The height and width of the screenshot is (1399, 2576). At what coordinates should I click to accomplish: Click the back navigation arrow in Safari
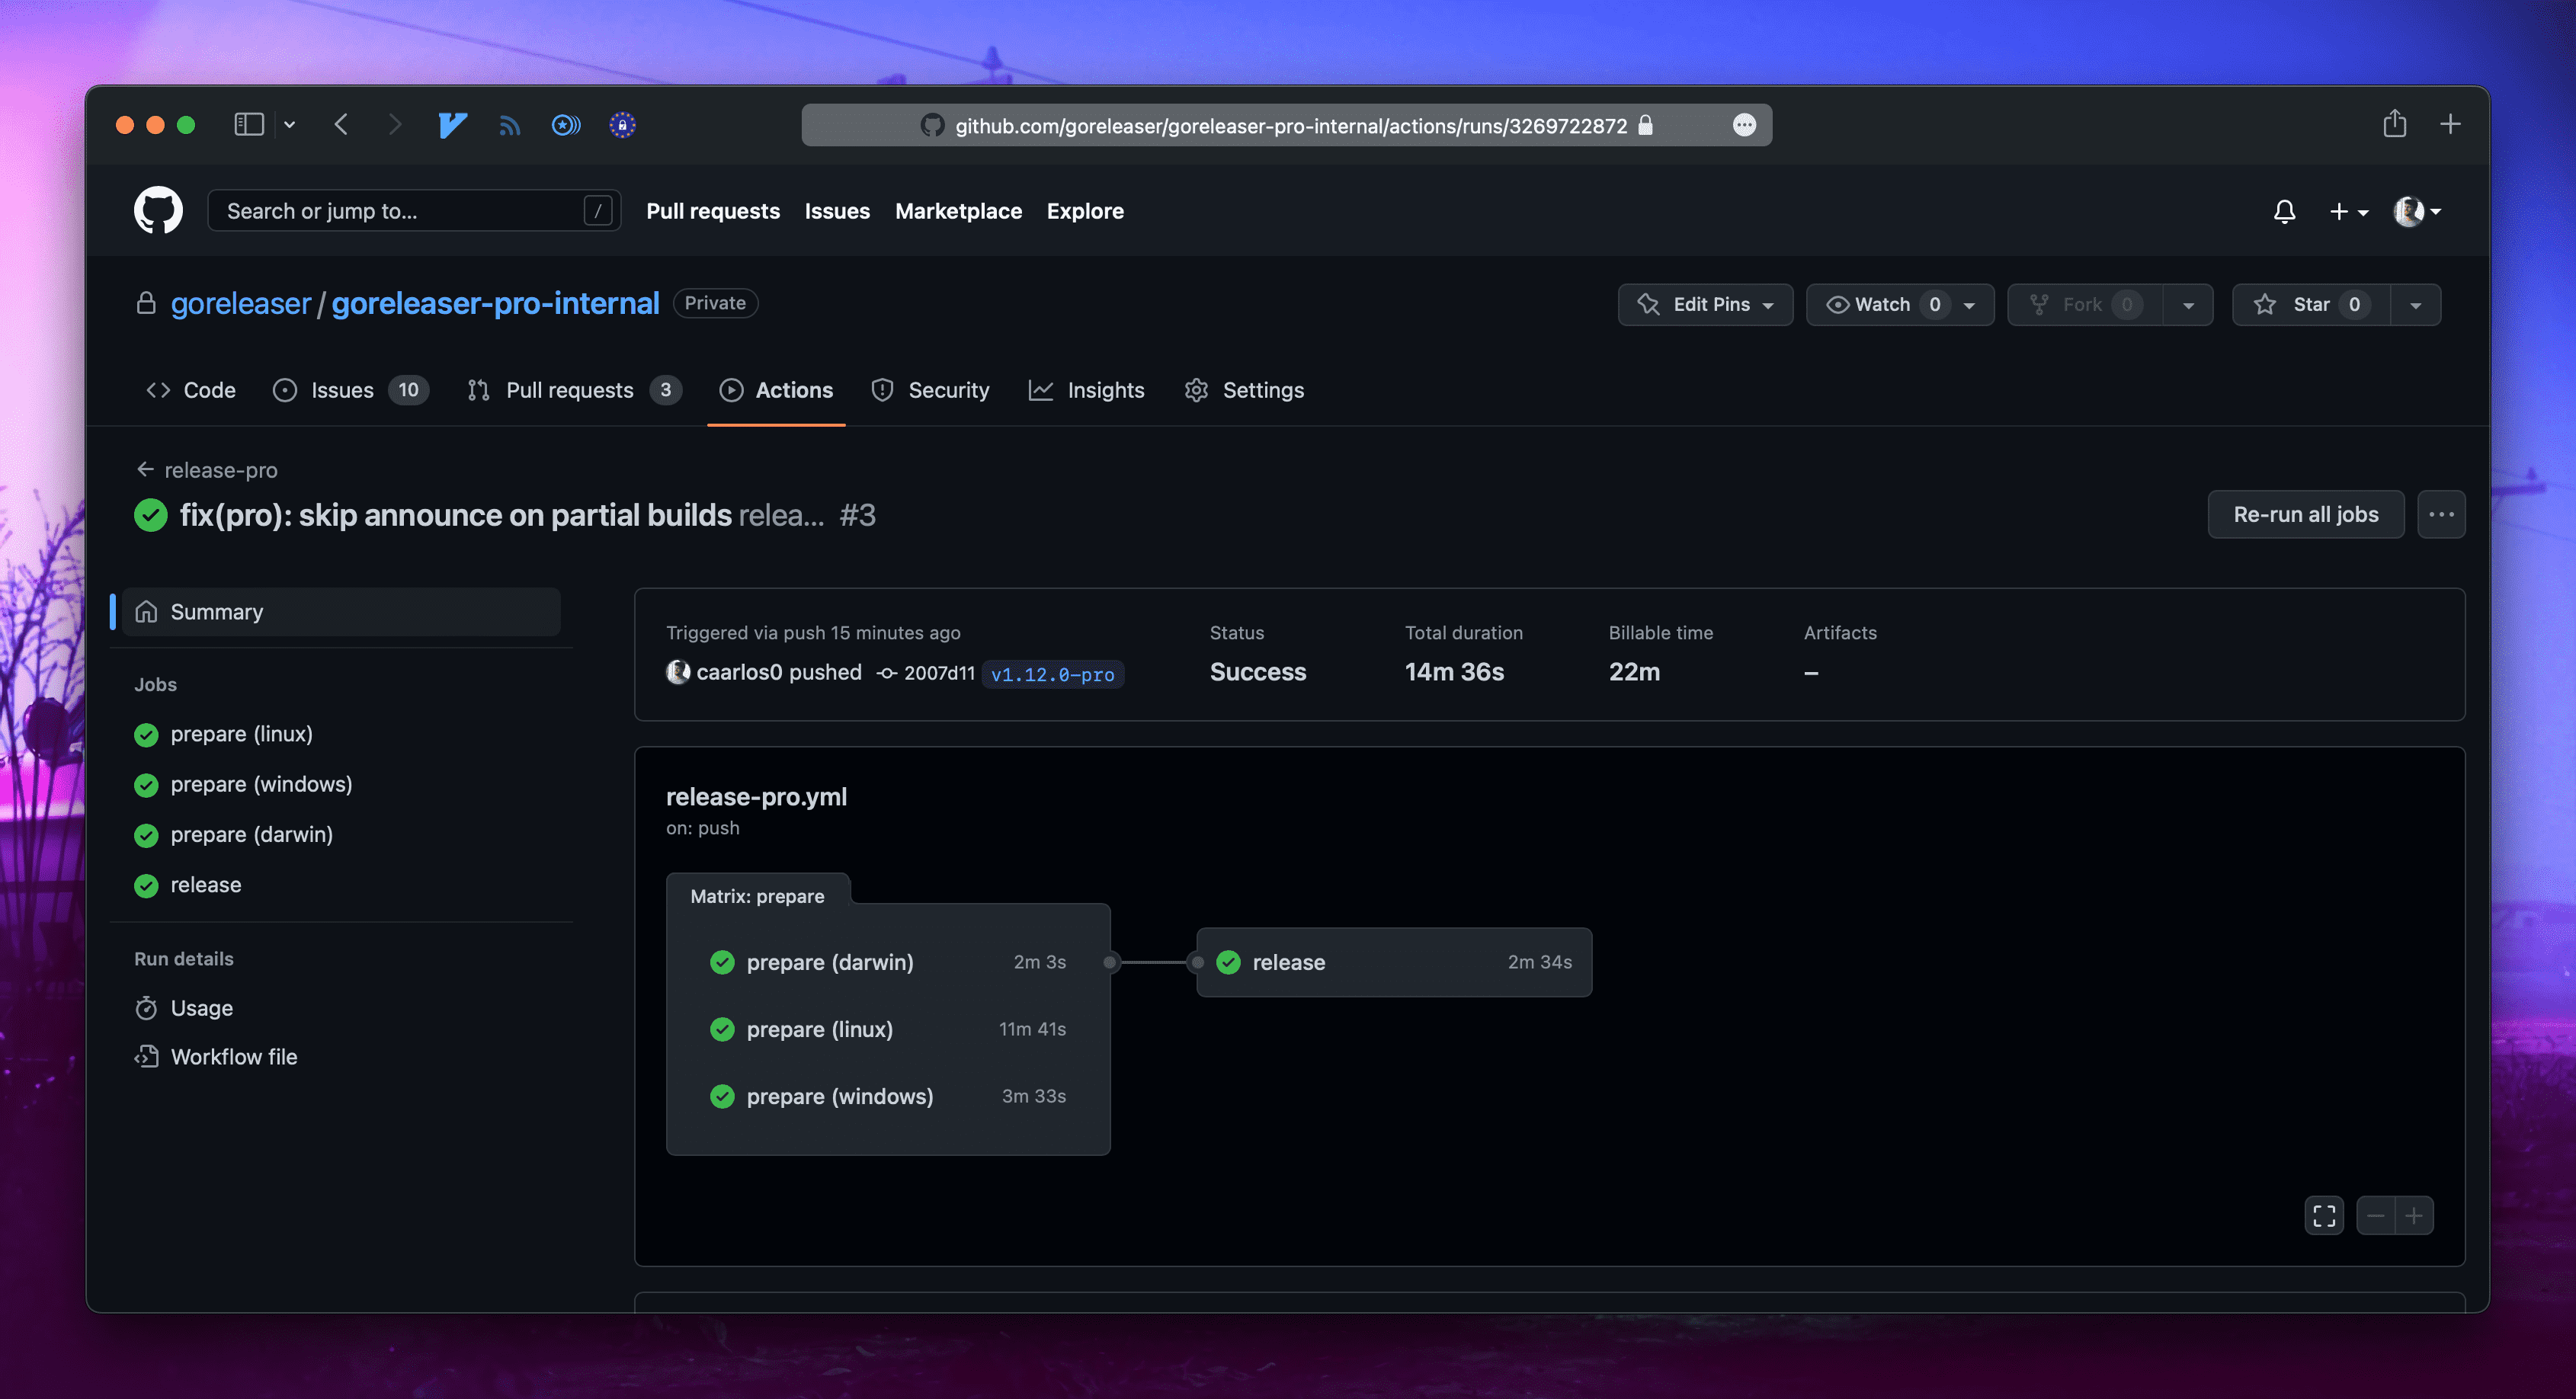[x=341, y=124]
